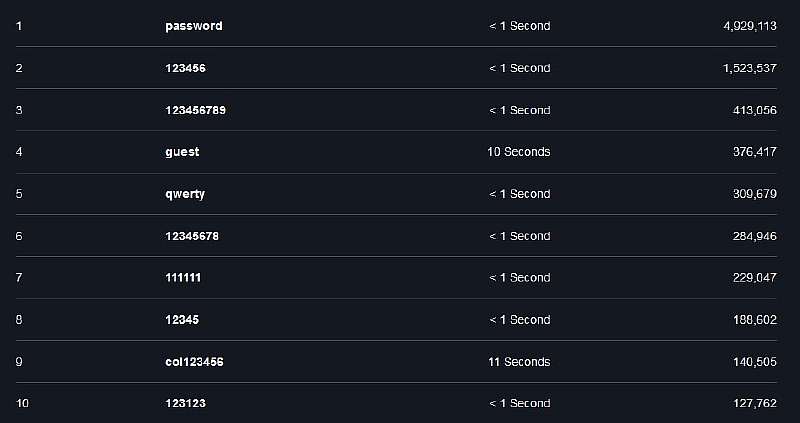This screenshot has height=423, width=800.
Task: Click the 123456789 password entry
Action: (x=196, y=110)
